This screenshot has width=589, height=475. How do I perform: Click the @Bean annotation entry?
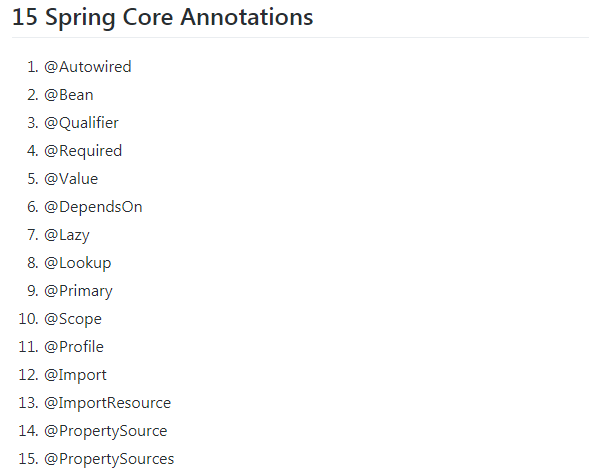[x=68, y=95]
